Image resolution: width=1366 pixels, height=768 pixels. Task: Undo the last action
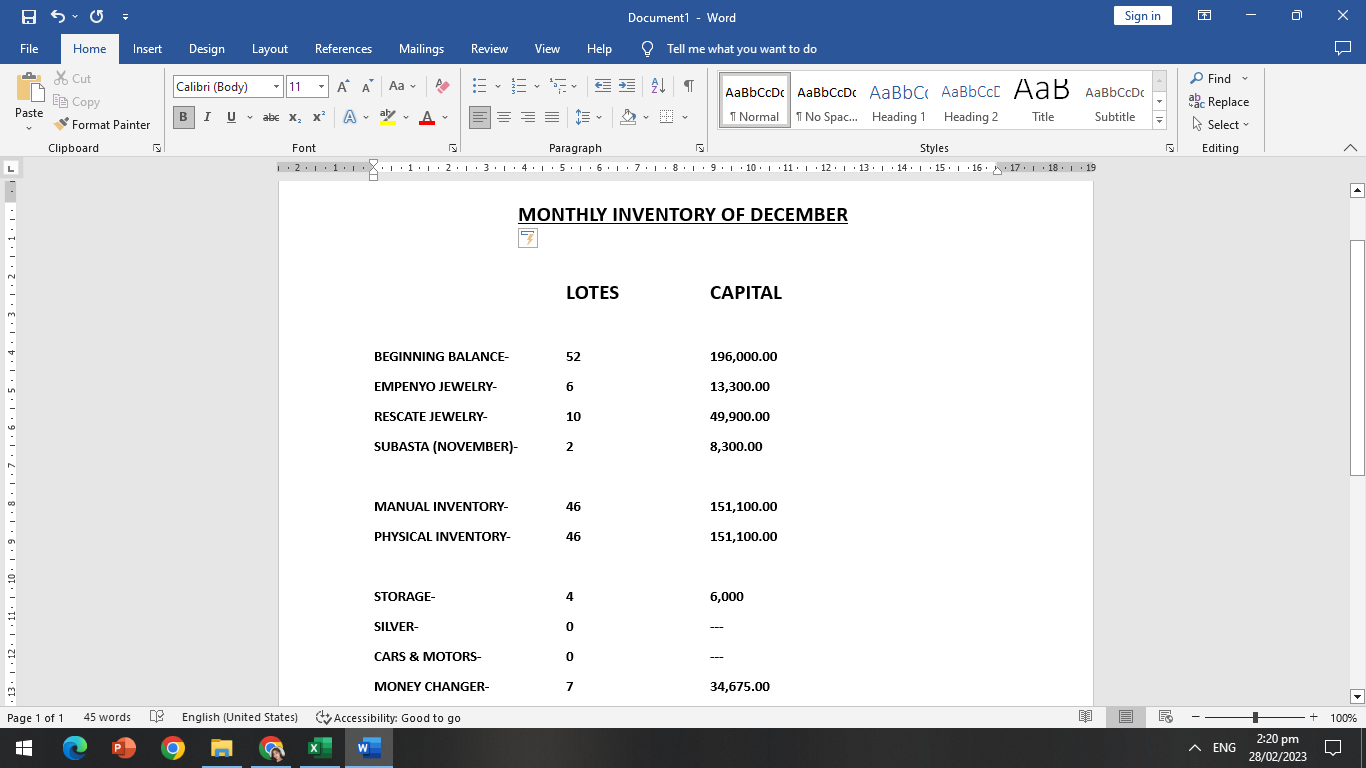coord(57,17)
